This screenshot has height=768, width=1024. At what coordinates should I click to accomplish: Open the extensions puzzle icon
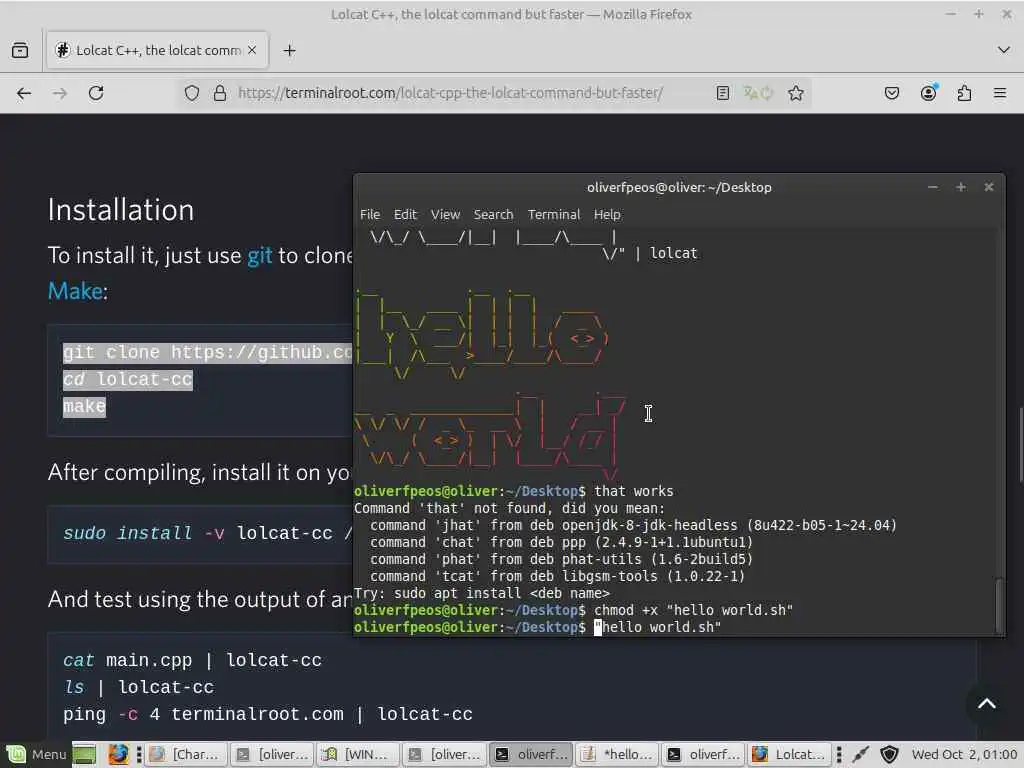pyautogui.click(x=964, y=93)
